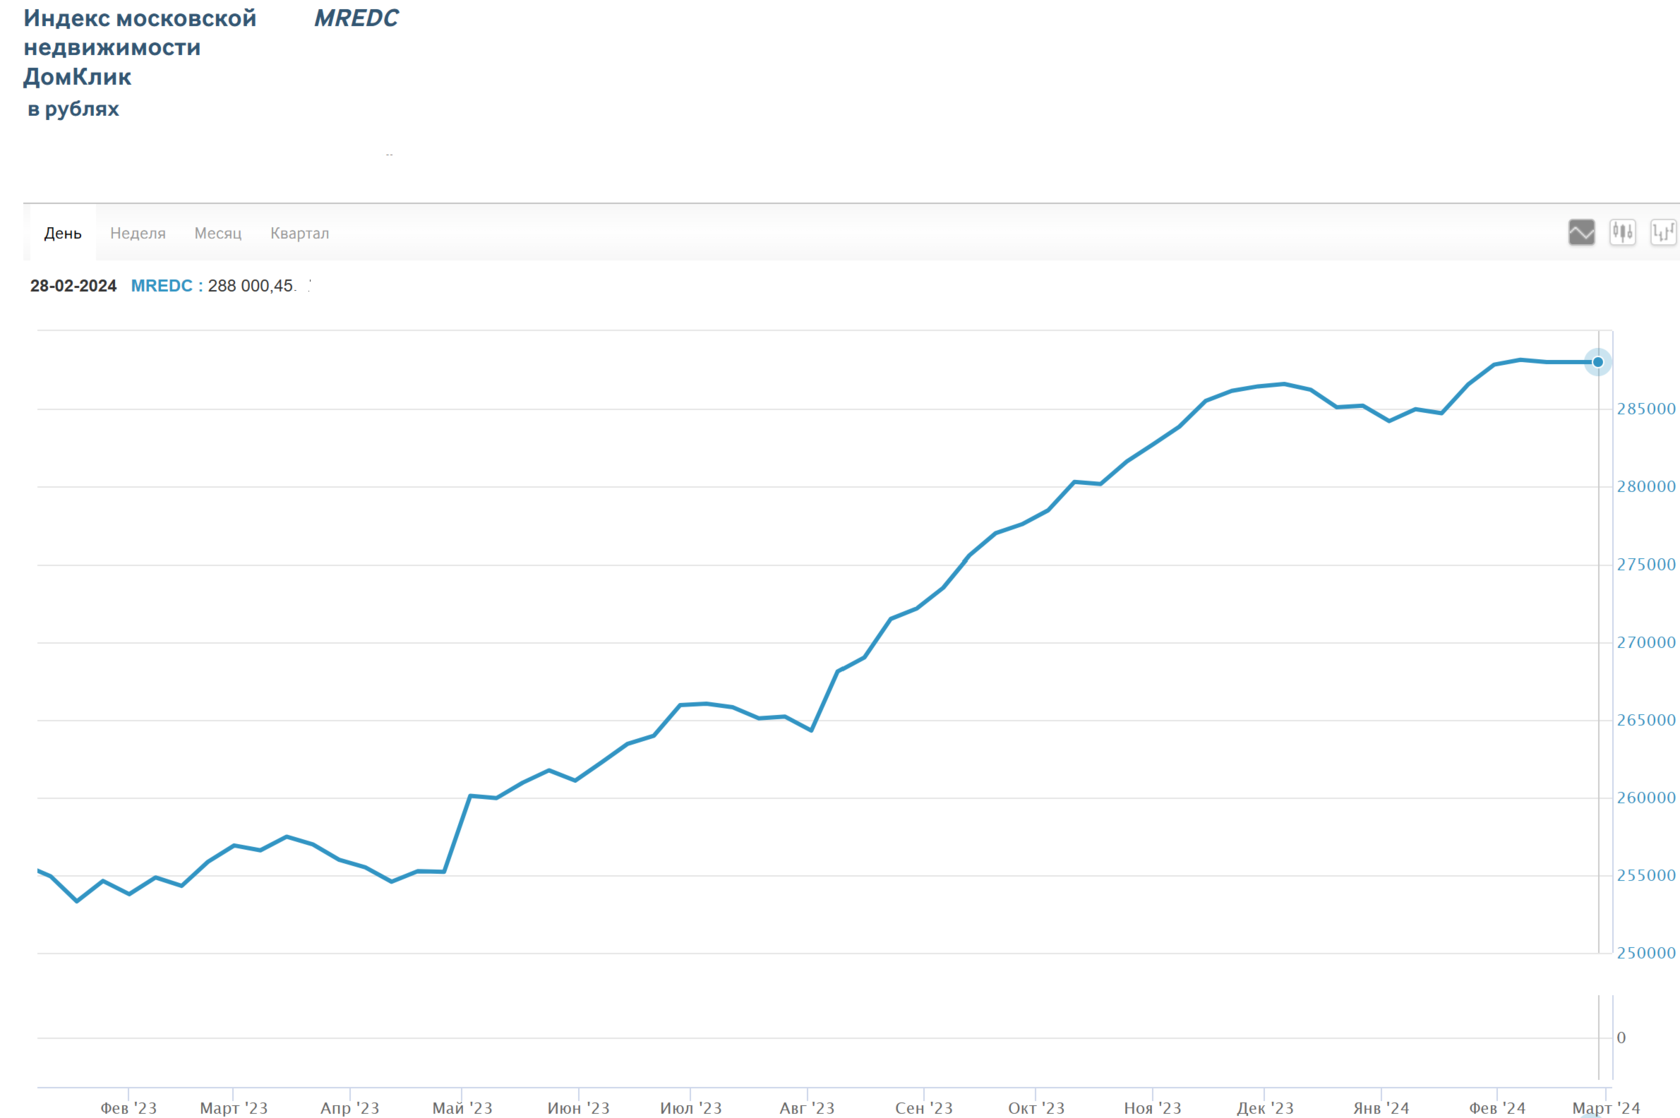1680x1118 pixels.
Task: Click the value 288 000,45 in legend
Action: click(251, 286)
